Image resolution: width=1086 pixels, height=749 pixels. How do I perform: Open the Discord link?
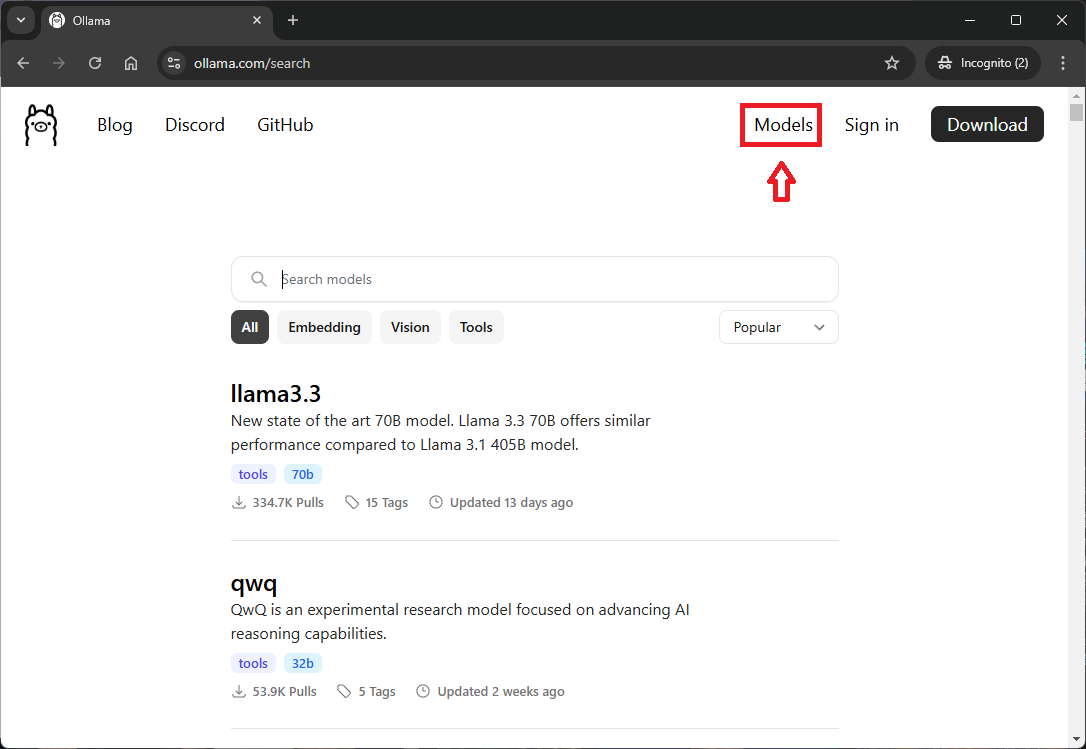[x=195, y=125]
